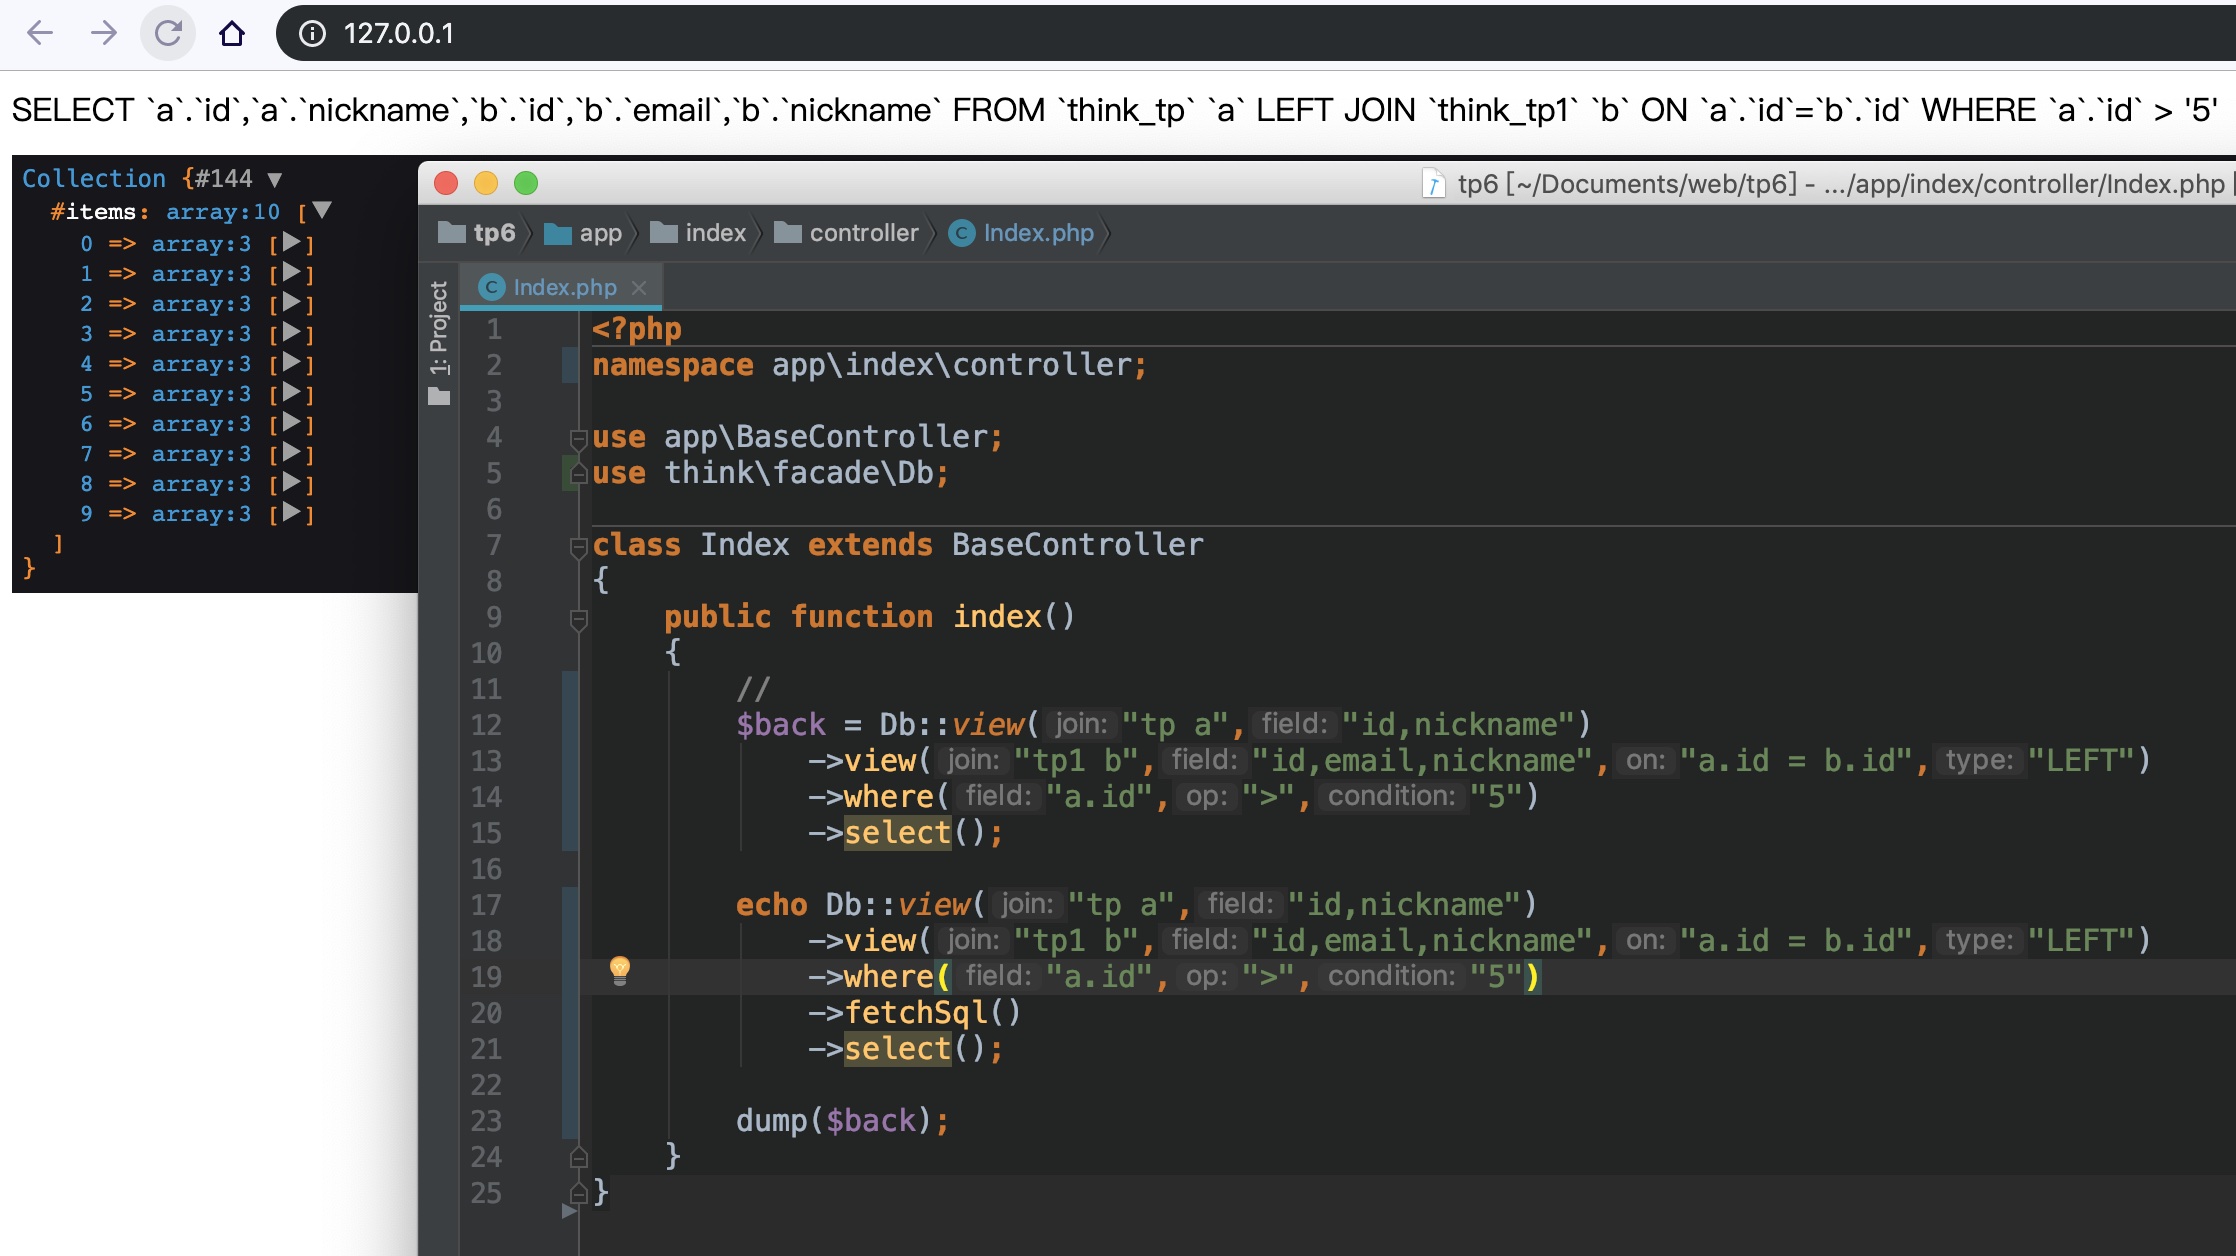Screen dimensions: 2236x1256
Task: Click the SELECT SQL output text
Action: [x=1114, y=110]
